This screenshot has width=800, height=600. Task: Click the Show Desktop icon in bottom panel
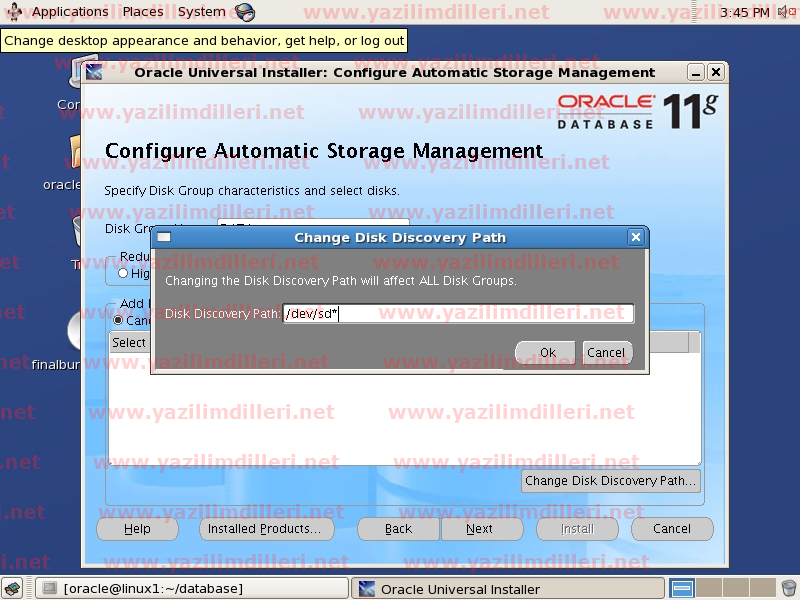16,589
